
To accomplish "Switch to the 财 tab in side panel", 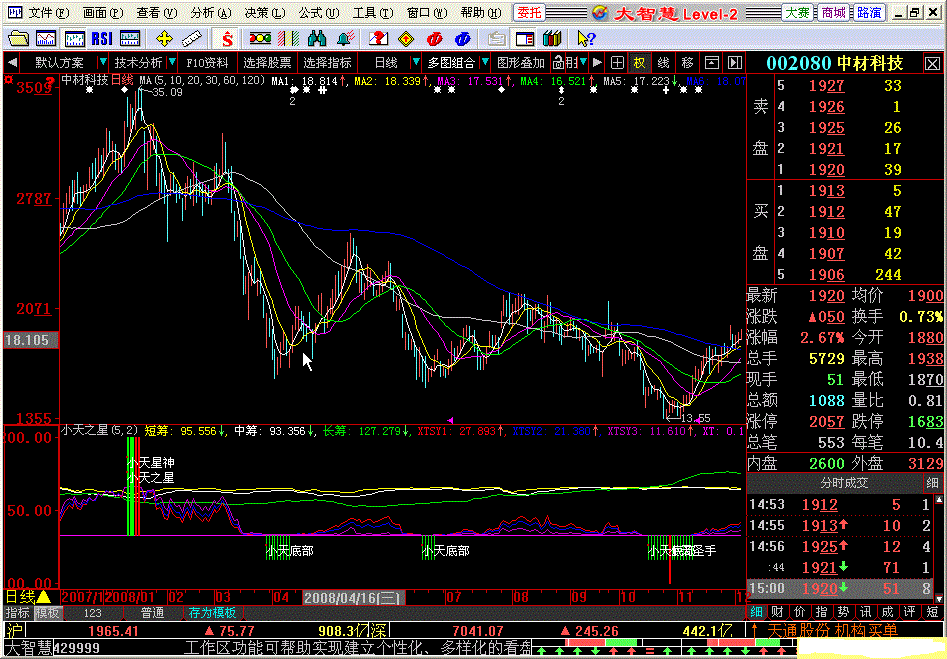I will (778, 612).
